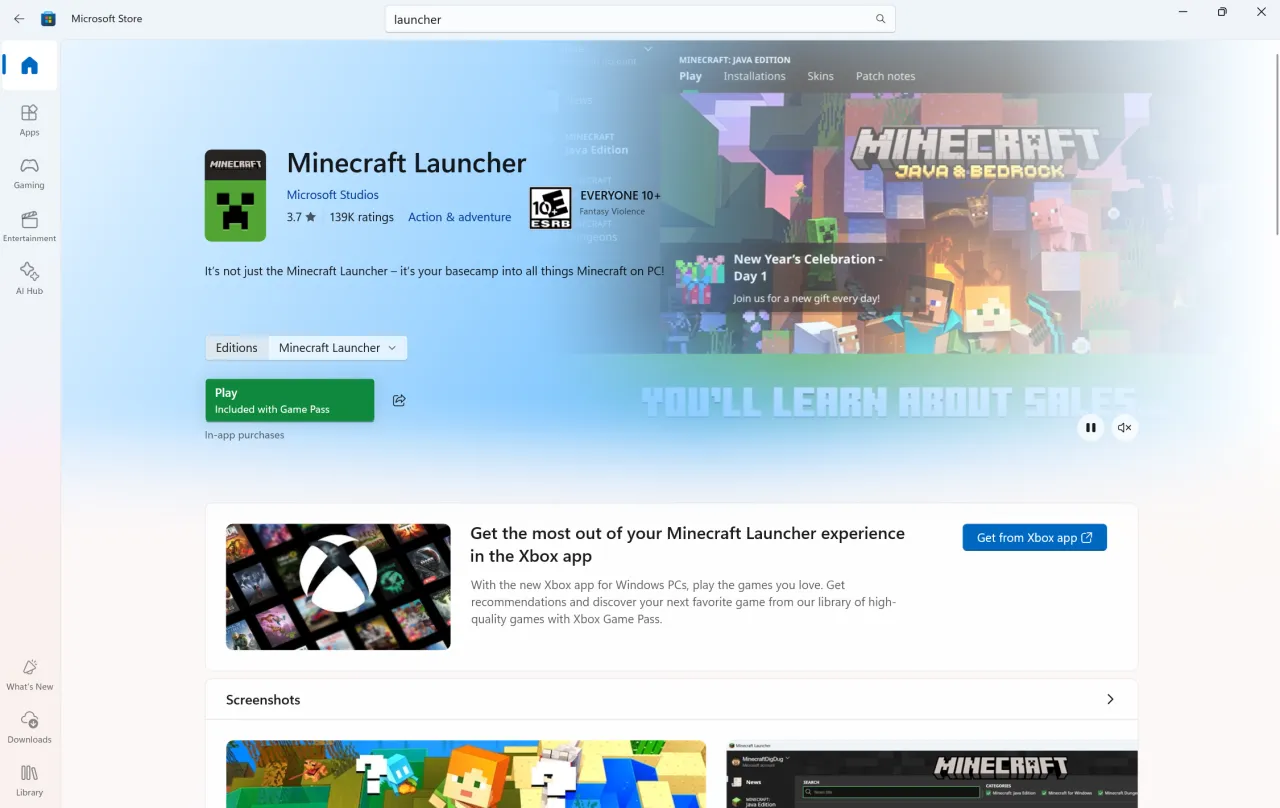
Task: Open the Apps section in the sidebar
Action: coord(29,120)
